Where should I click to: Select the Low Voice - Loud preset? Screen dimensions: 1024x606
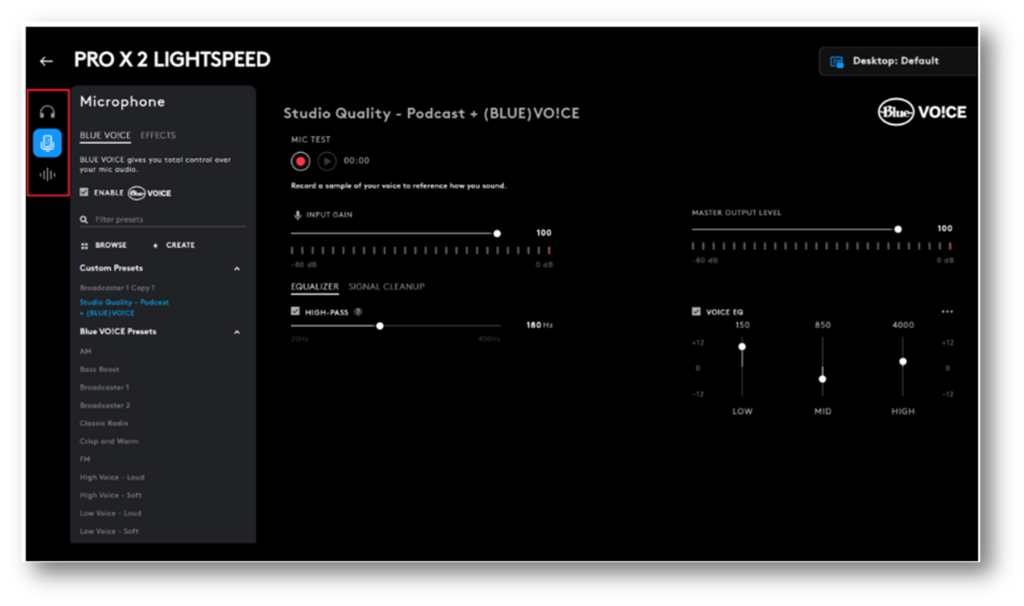tap(110, 513)
